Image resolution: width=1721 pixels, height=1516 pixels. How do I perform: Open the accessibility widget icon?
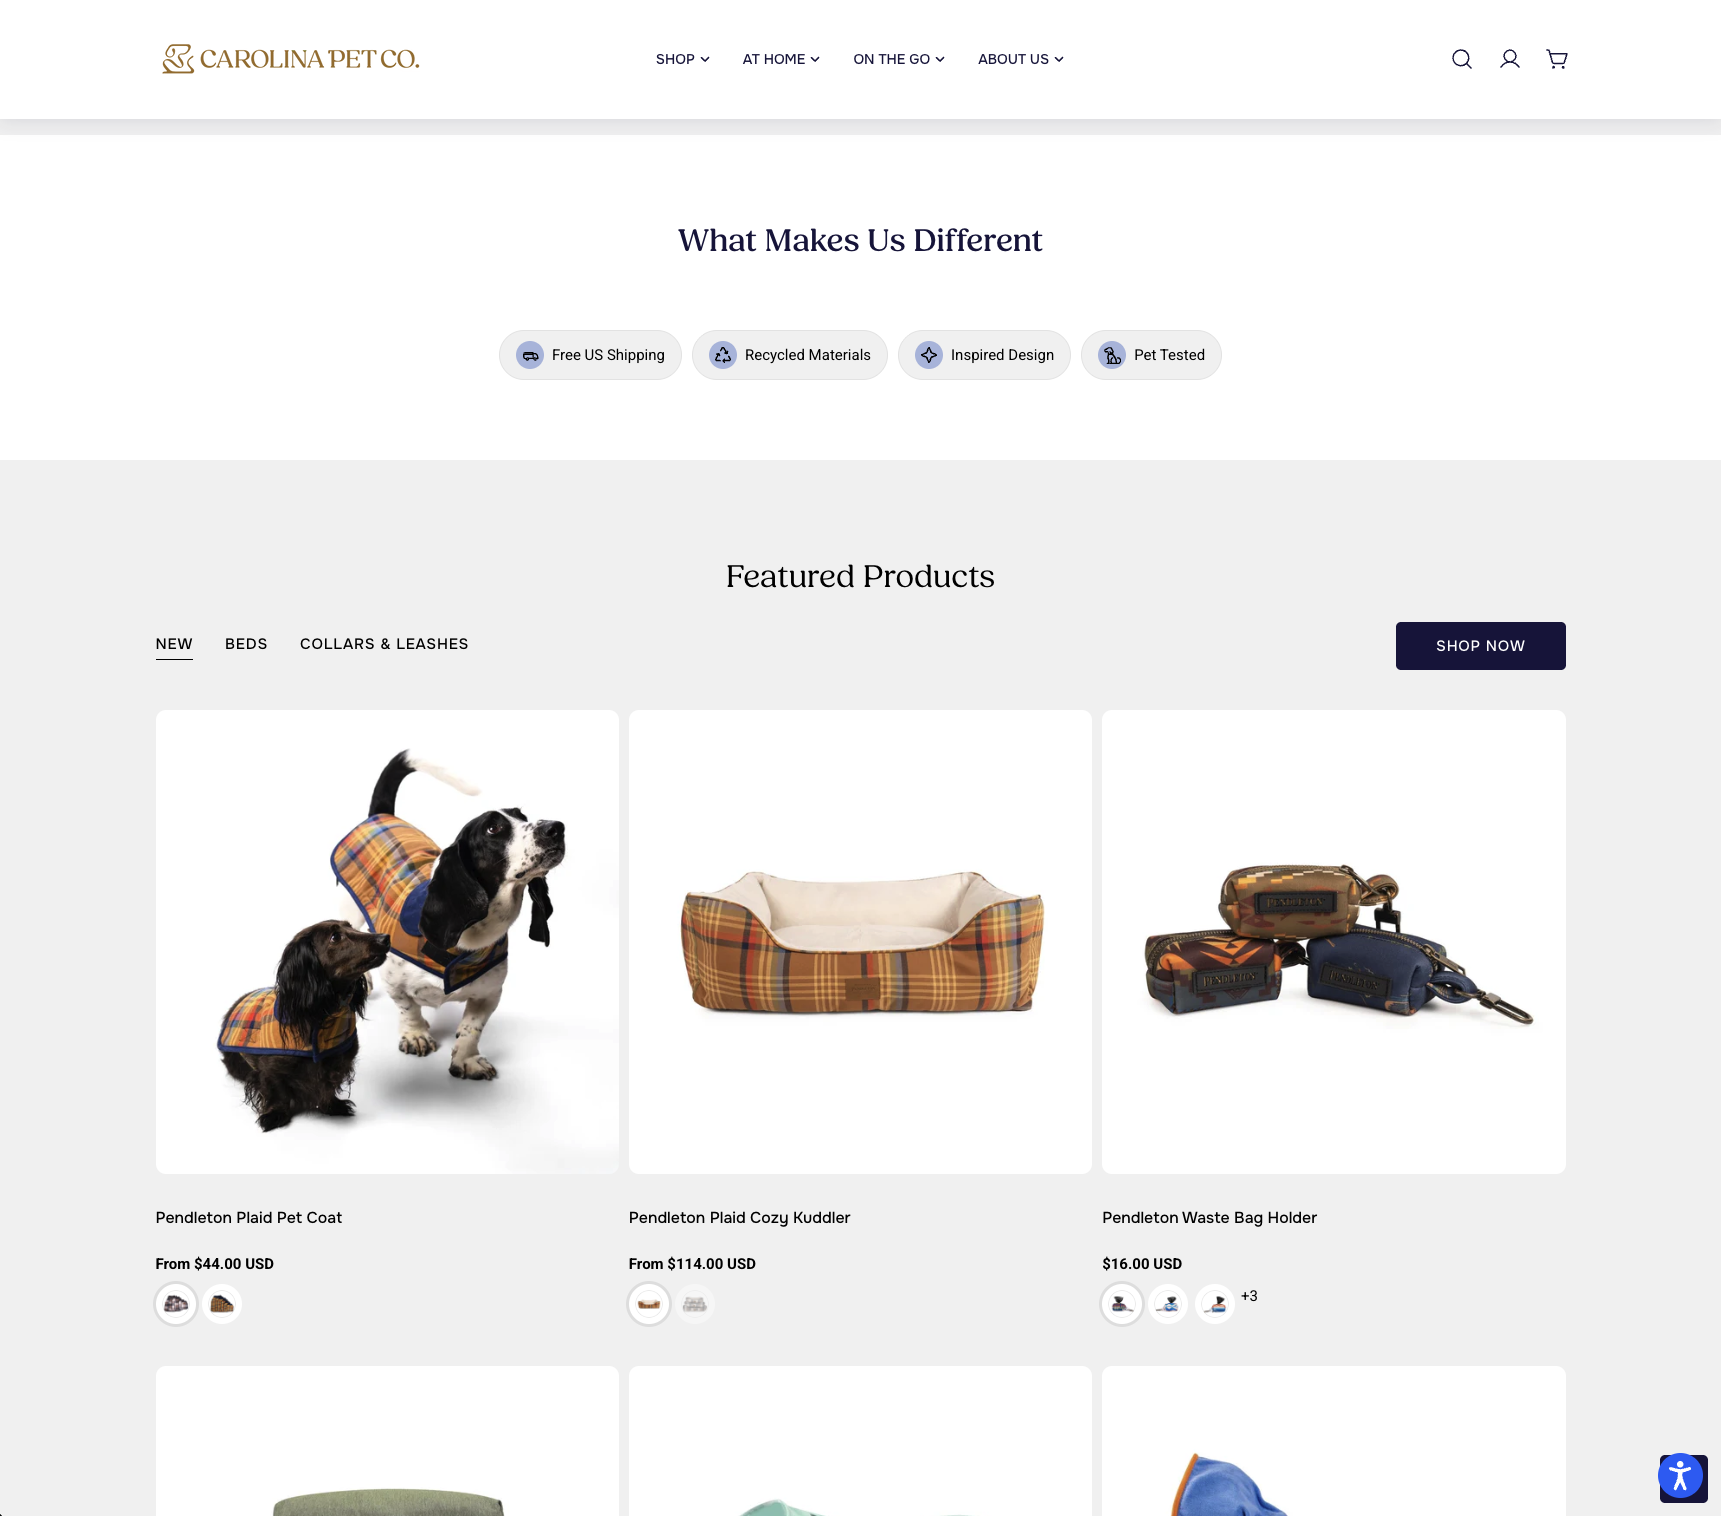pyautogui.click(x=1680, y=1475)
